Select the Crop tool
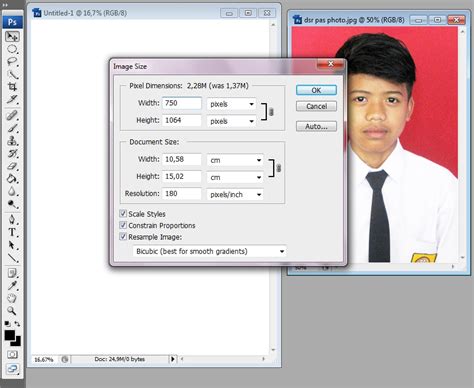 [12, 87]
